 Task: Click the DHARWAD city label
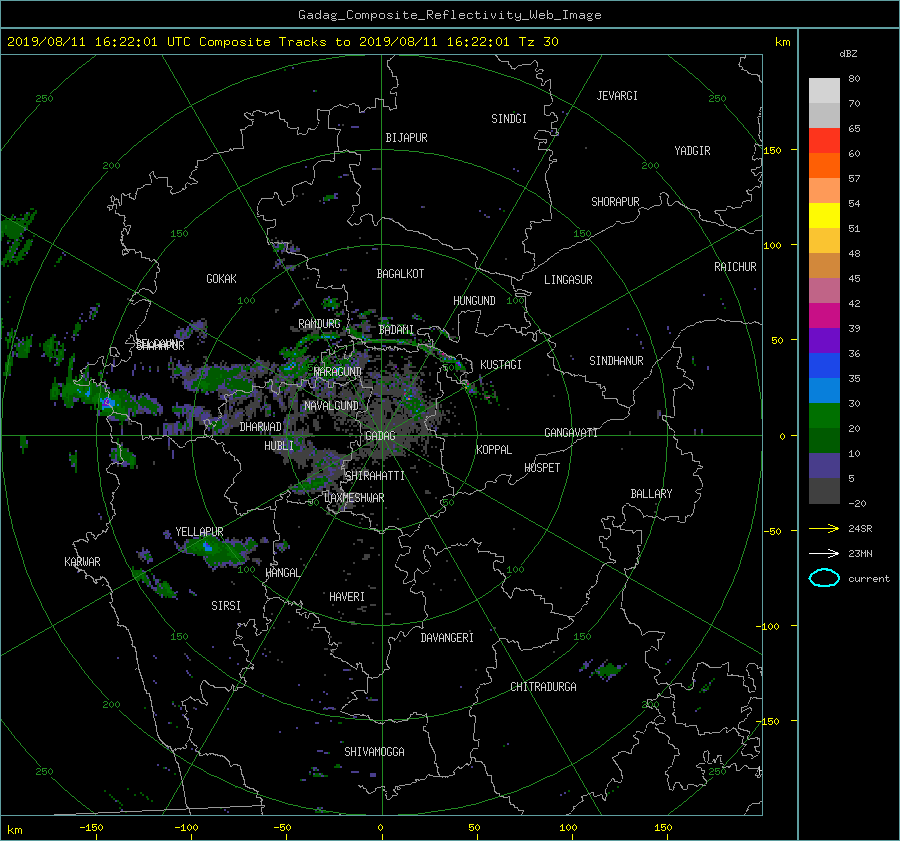click(x=261, y=427)
